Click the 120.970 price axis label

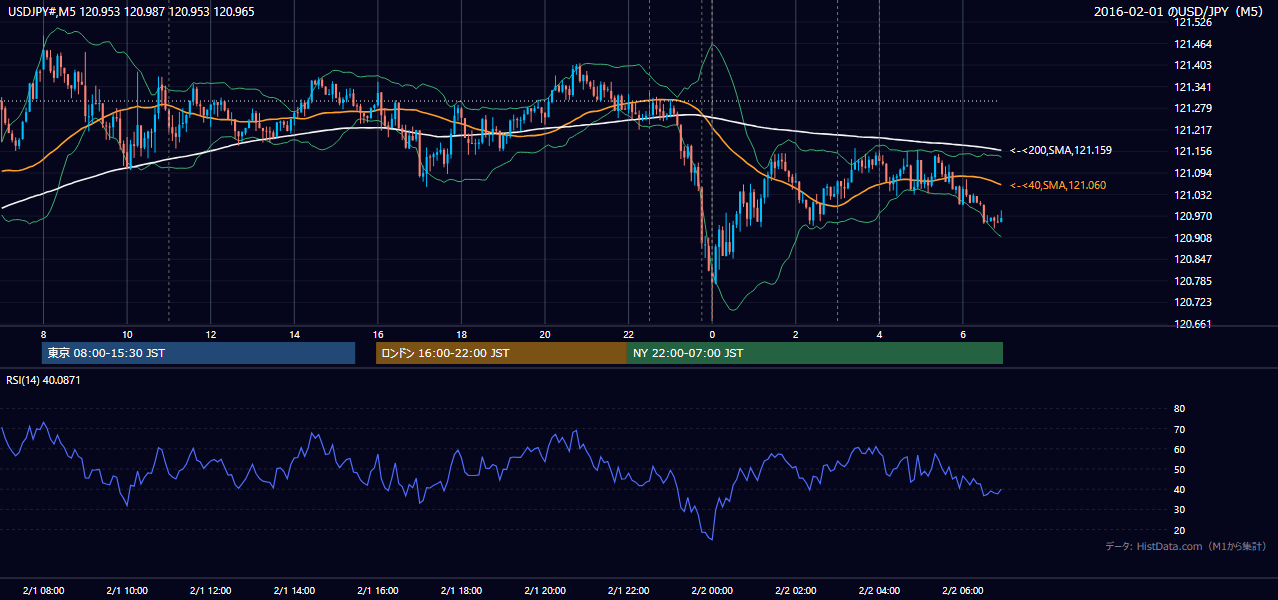pyautogui.click(x=1192, y=216)
